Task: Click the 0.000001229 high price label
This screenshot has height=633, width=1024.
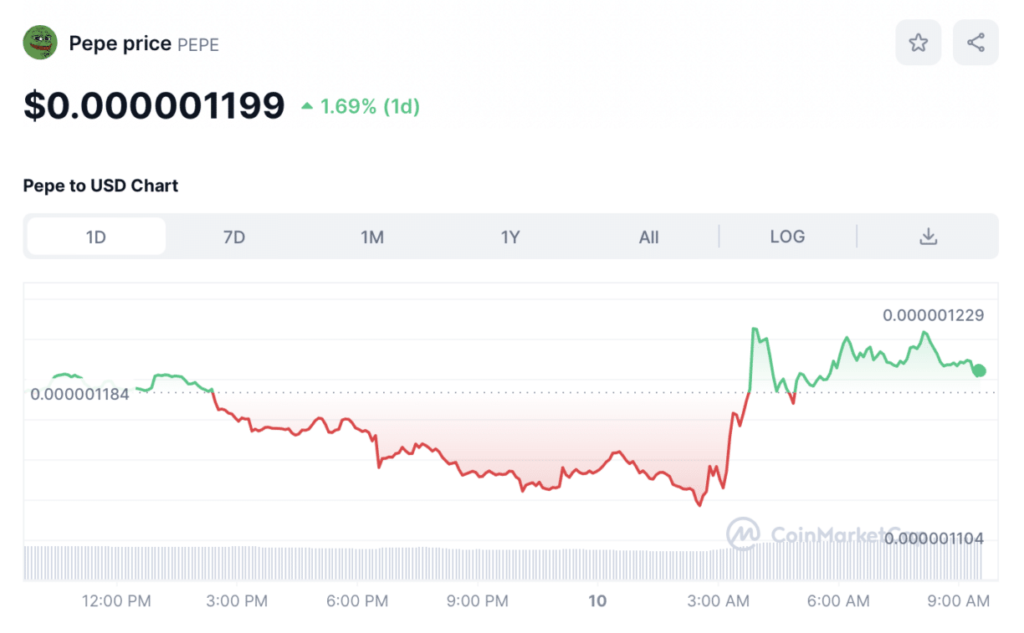Action: click(x=933, y=315)
